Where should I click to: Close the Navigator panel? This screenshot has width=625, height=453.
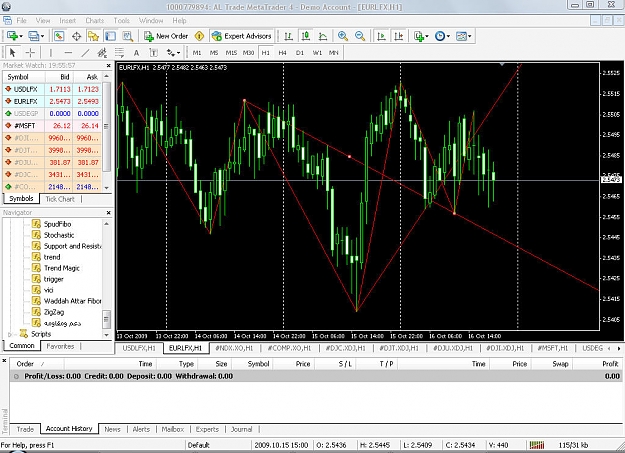(108, 213)
